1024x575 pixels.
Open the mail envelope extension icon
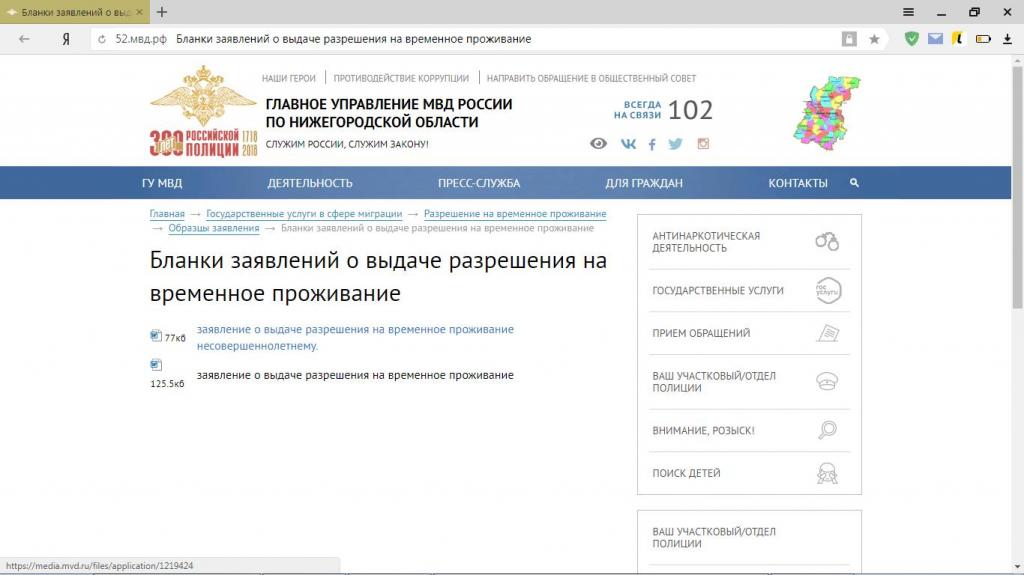tap(935, 39)
